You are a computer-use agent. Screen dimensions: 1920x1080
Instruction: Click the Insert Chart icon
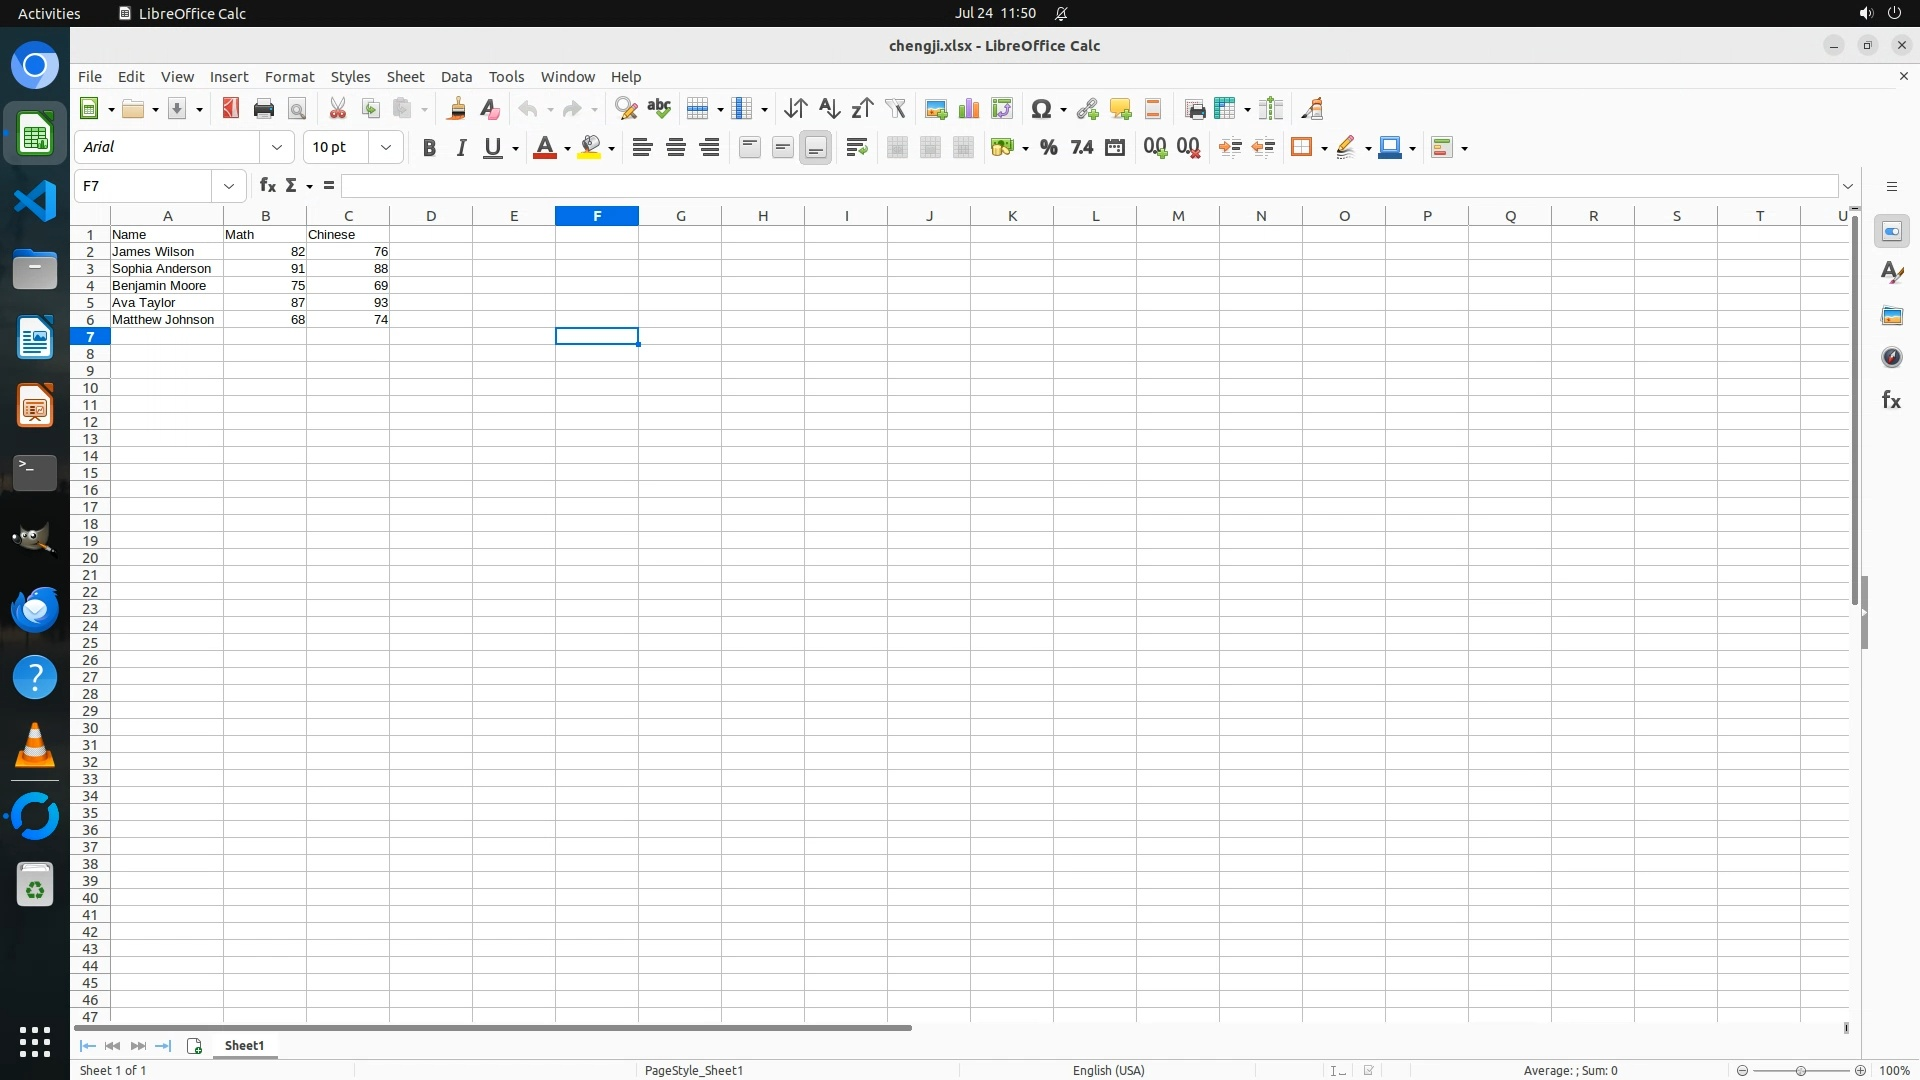(968, 109)
